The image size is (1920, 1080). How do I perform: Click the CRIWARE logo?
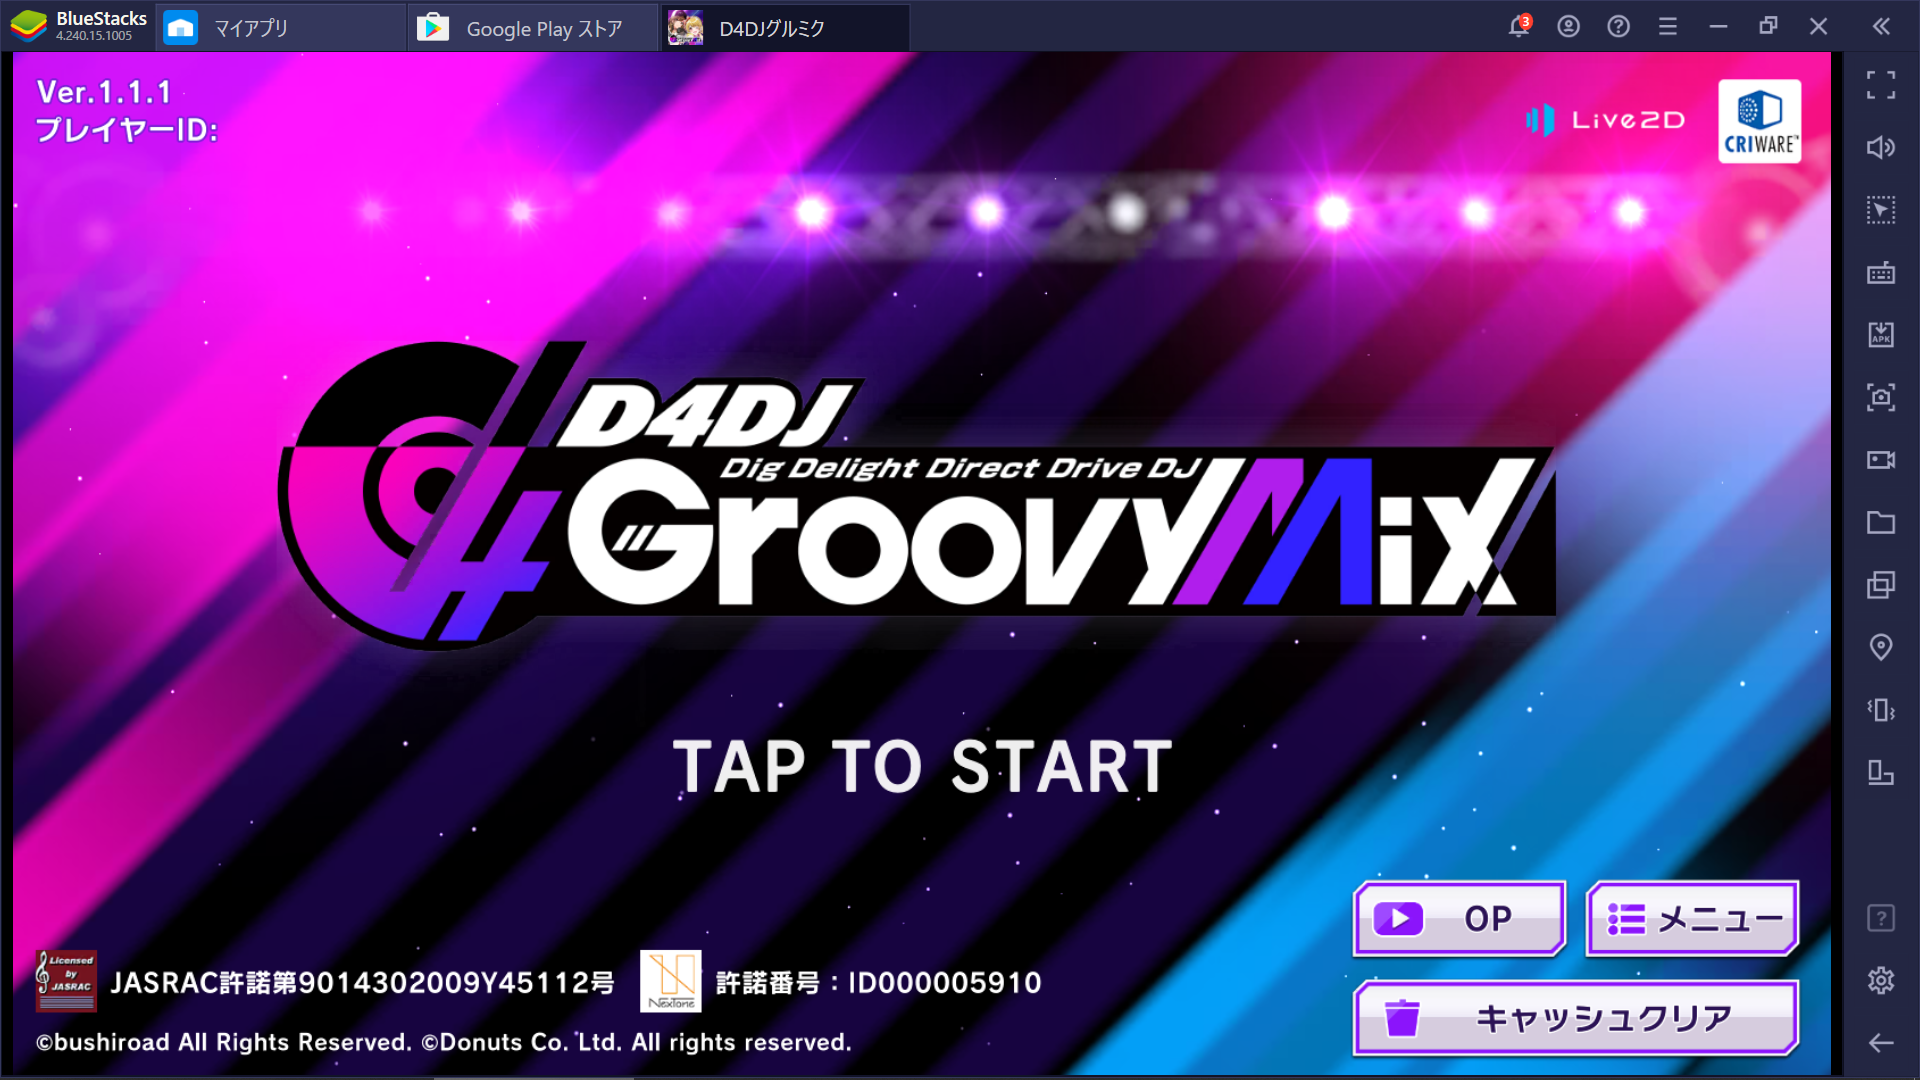tap(1759, 121)
